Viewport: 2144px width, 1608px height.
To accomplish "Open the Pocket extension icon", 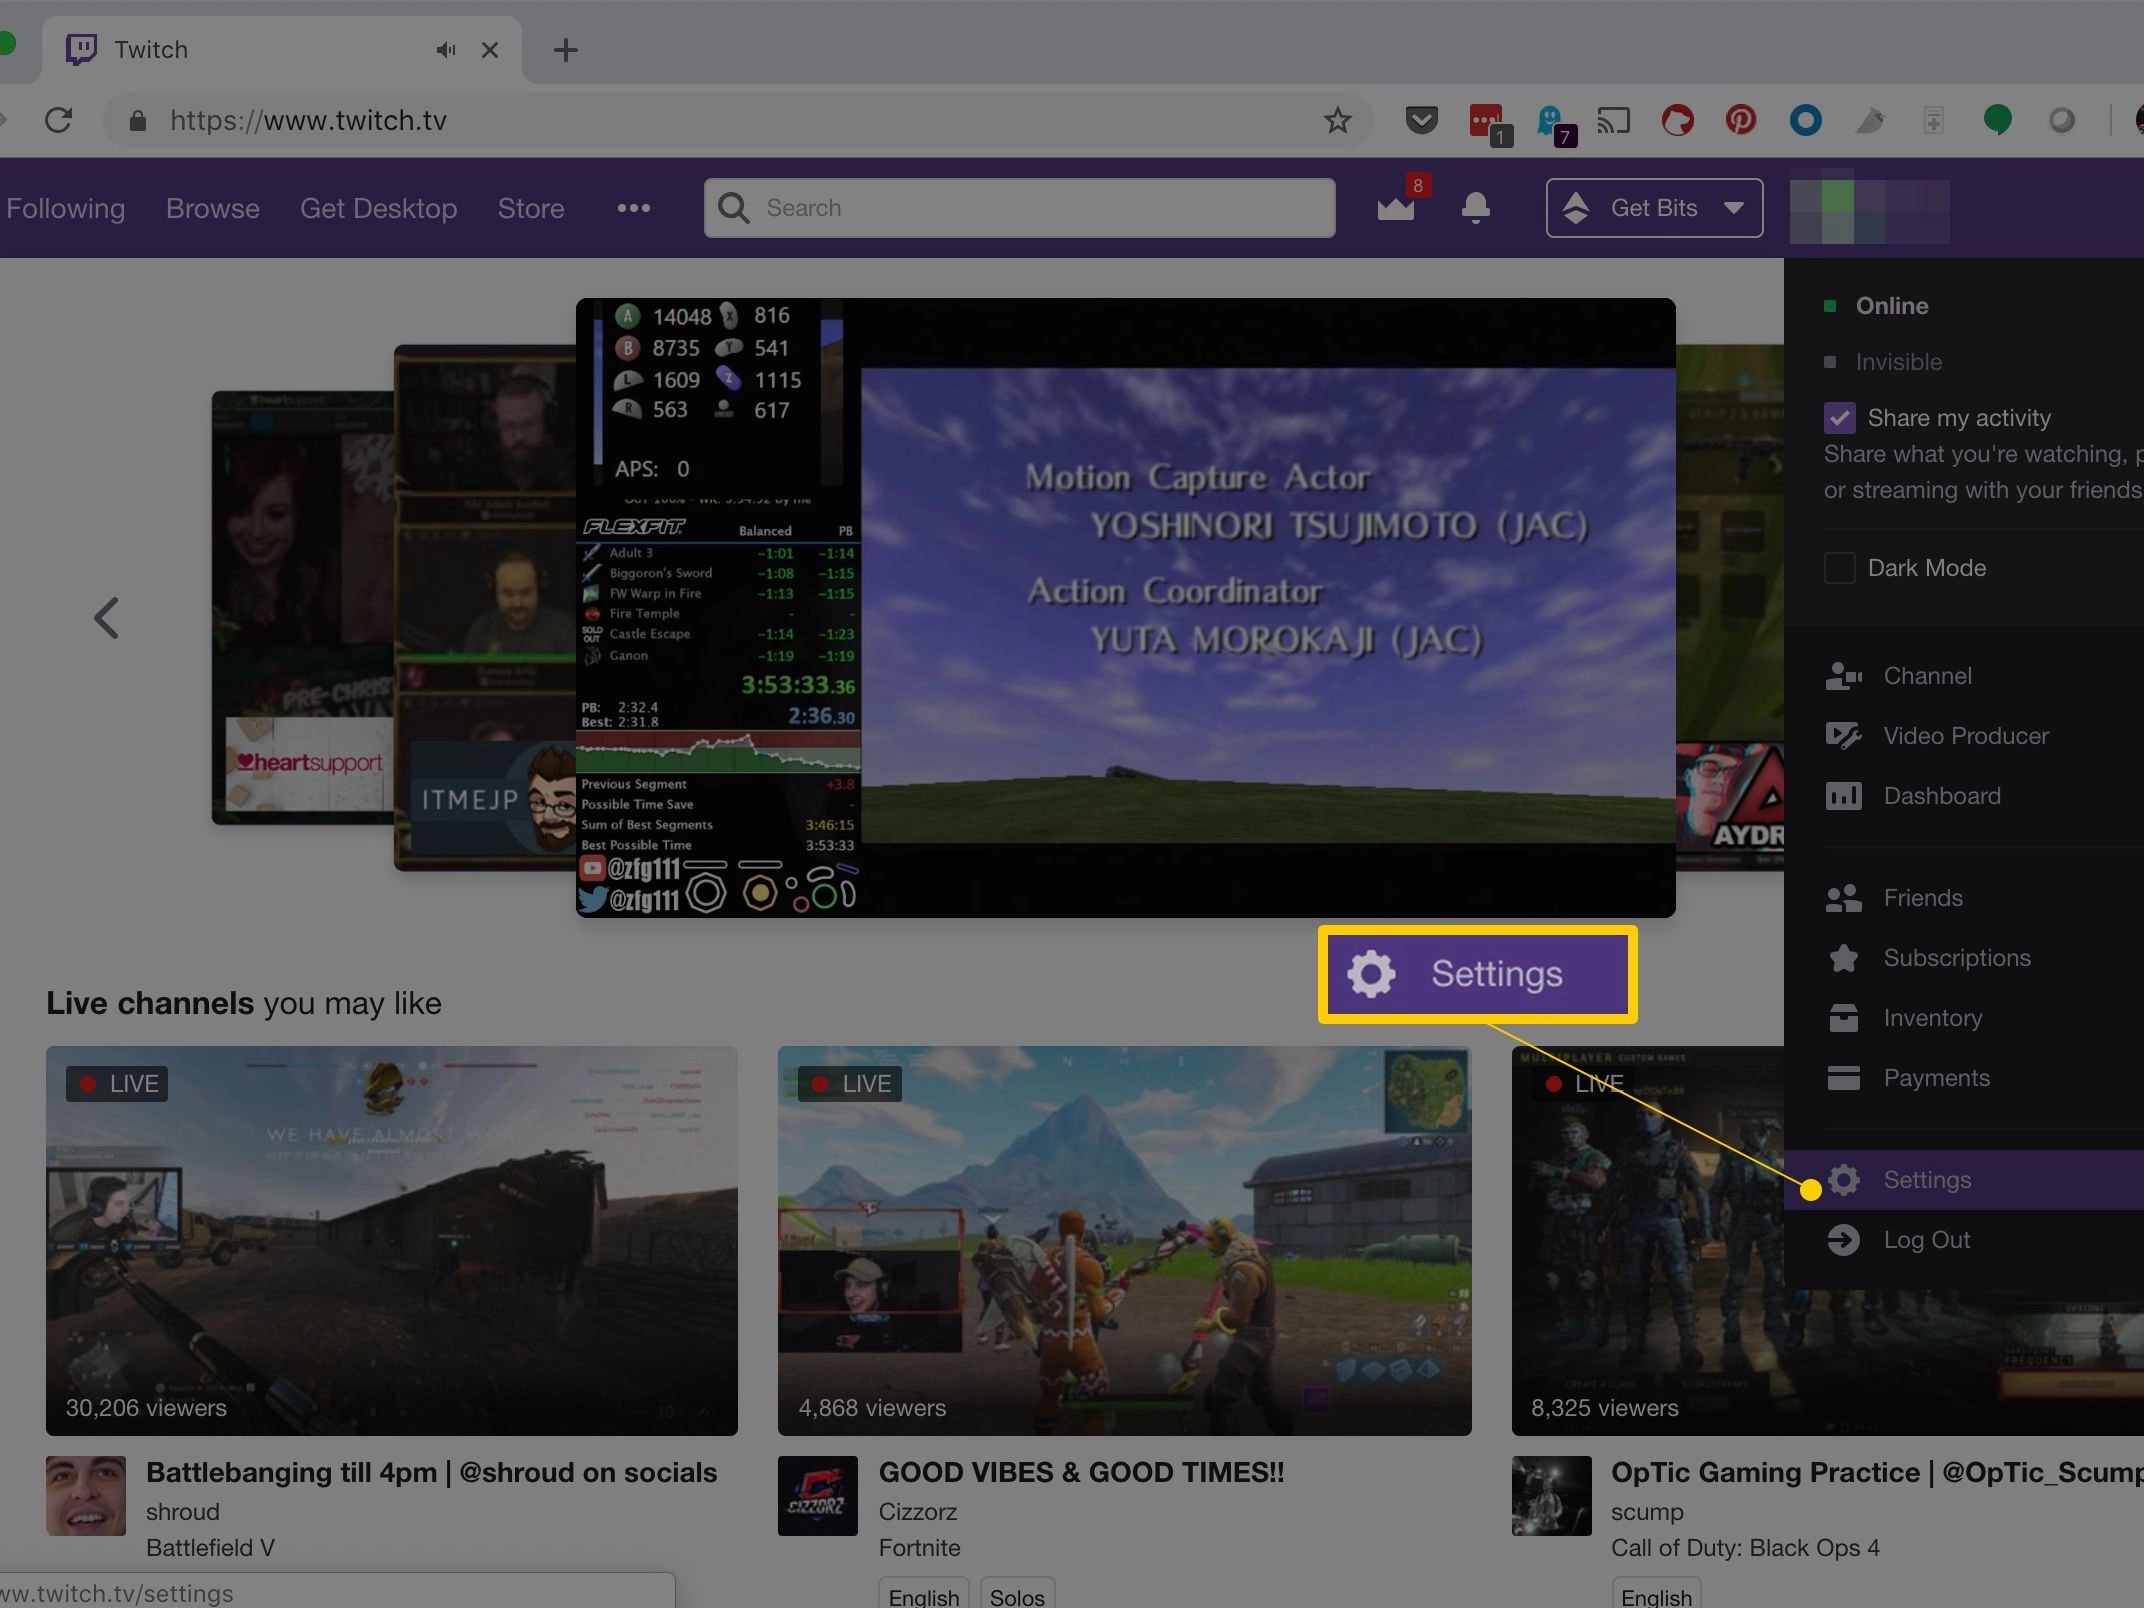I will (x=1421, y=121).
